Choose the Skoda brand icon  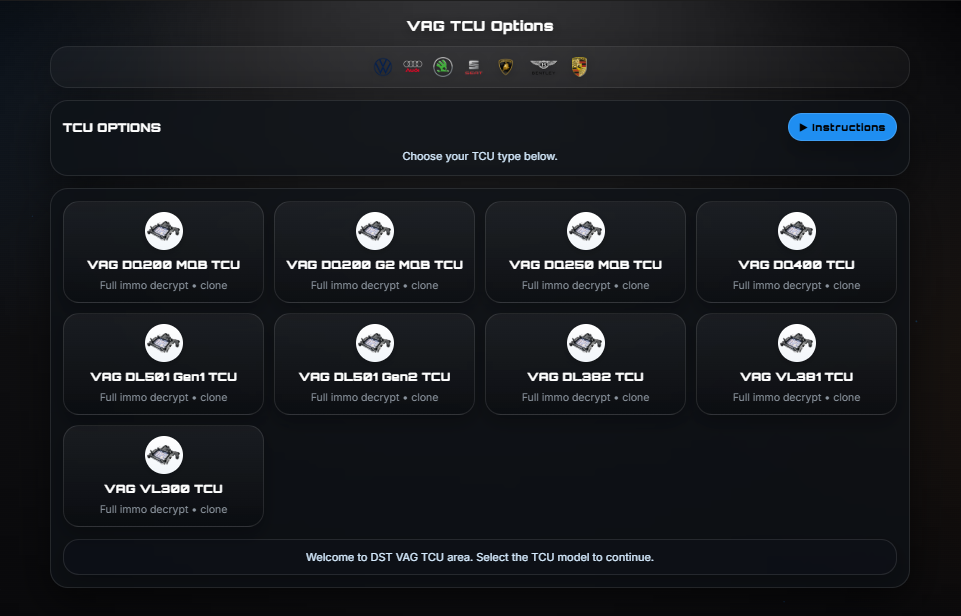[443, 66]
